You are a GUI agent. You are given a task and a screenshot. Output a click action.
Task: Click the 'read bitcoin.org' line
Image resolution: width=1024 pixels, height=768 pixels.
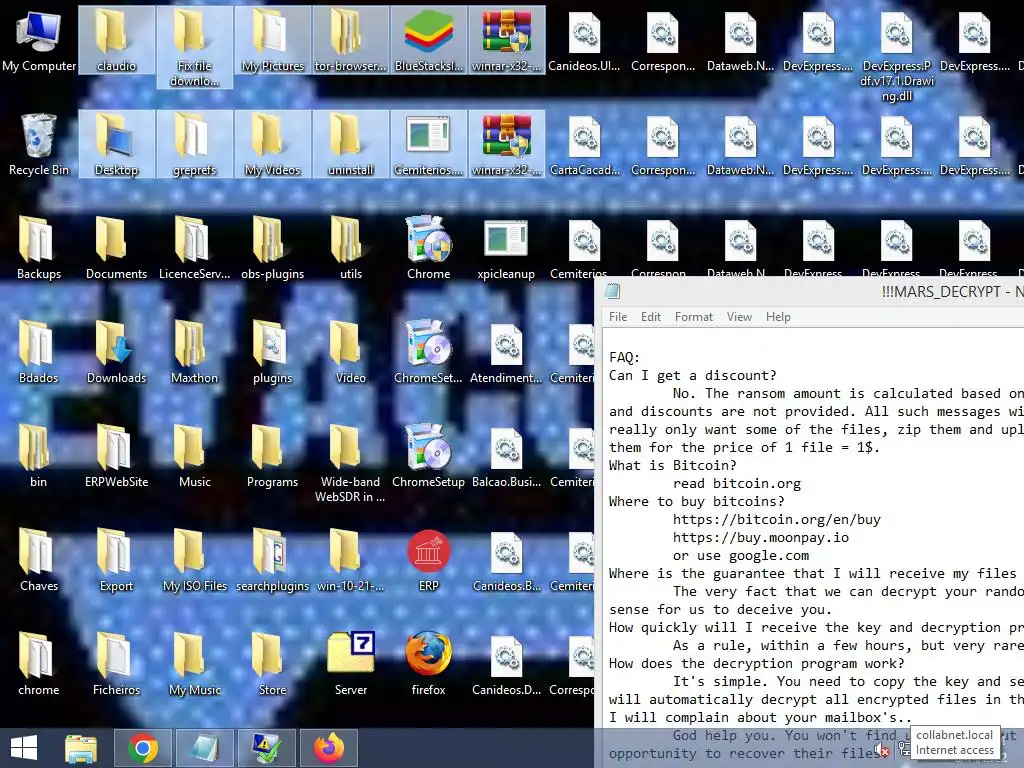point(737,483)
